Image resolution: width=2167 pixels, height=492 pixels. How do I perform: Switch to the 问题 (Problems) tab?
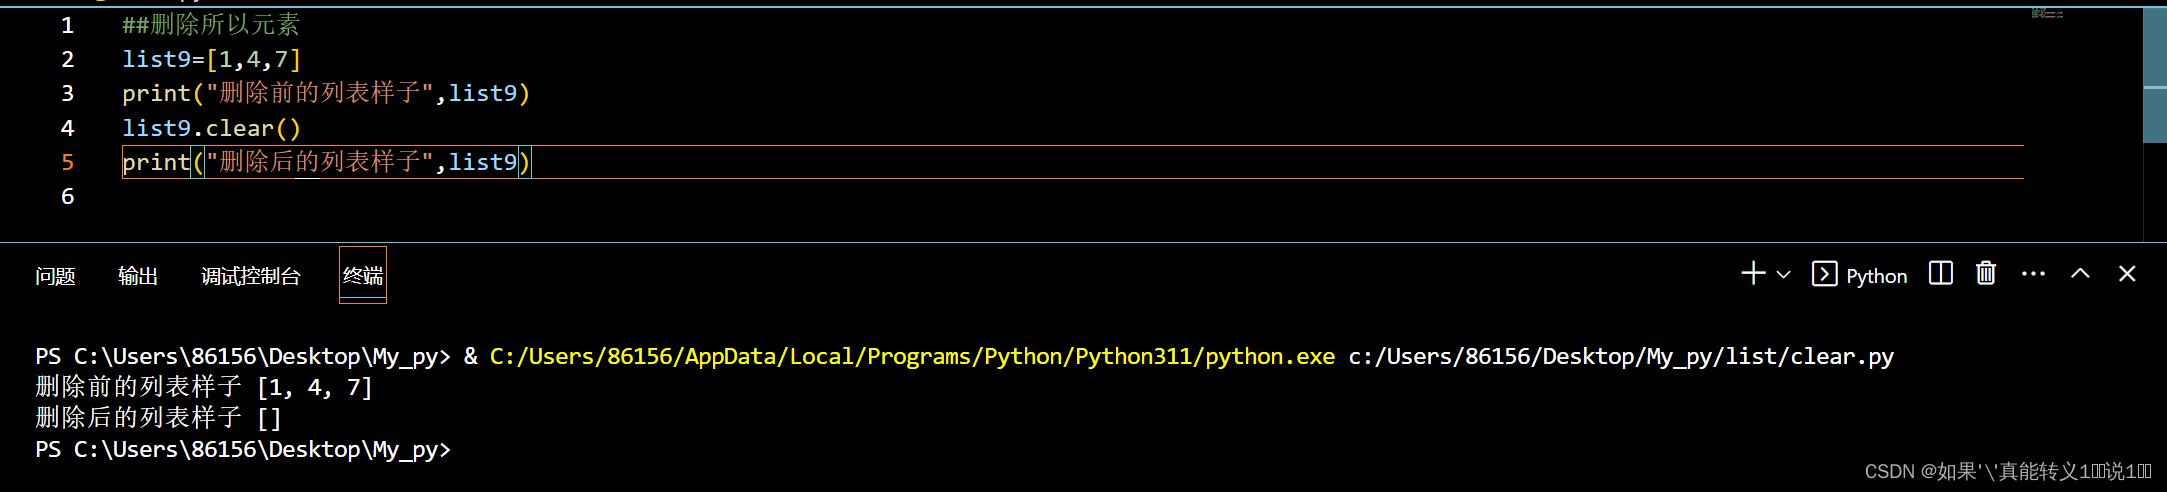(55, 276)
